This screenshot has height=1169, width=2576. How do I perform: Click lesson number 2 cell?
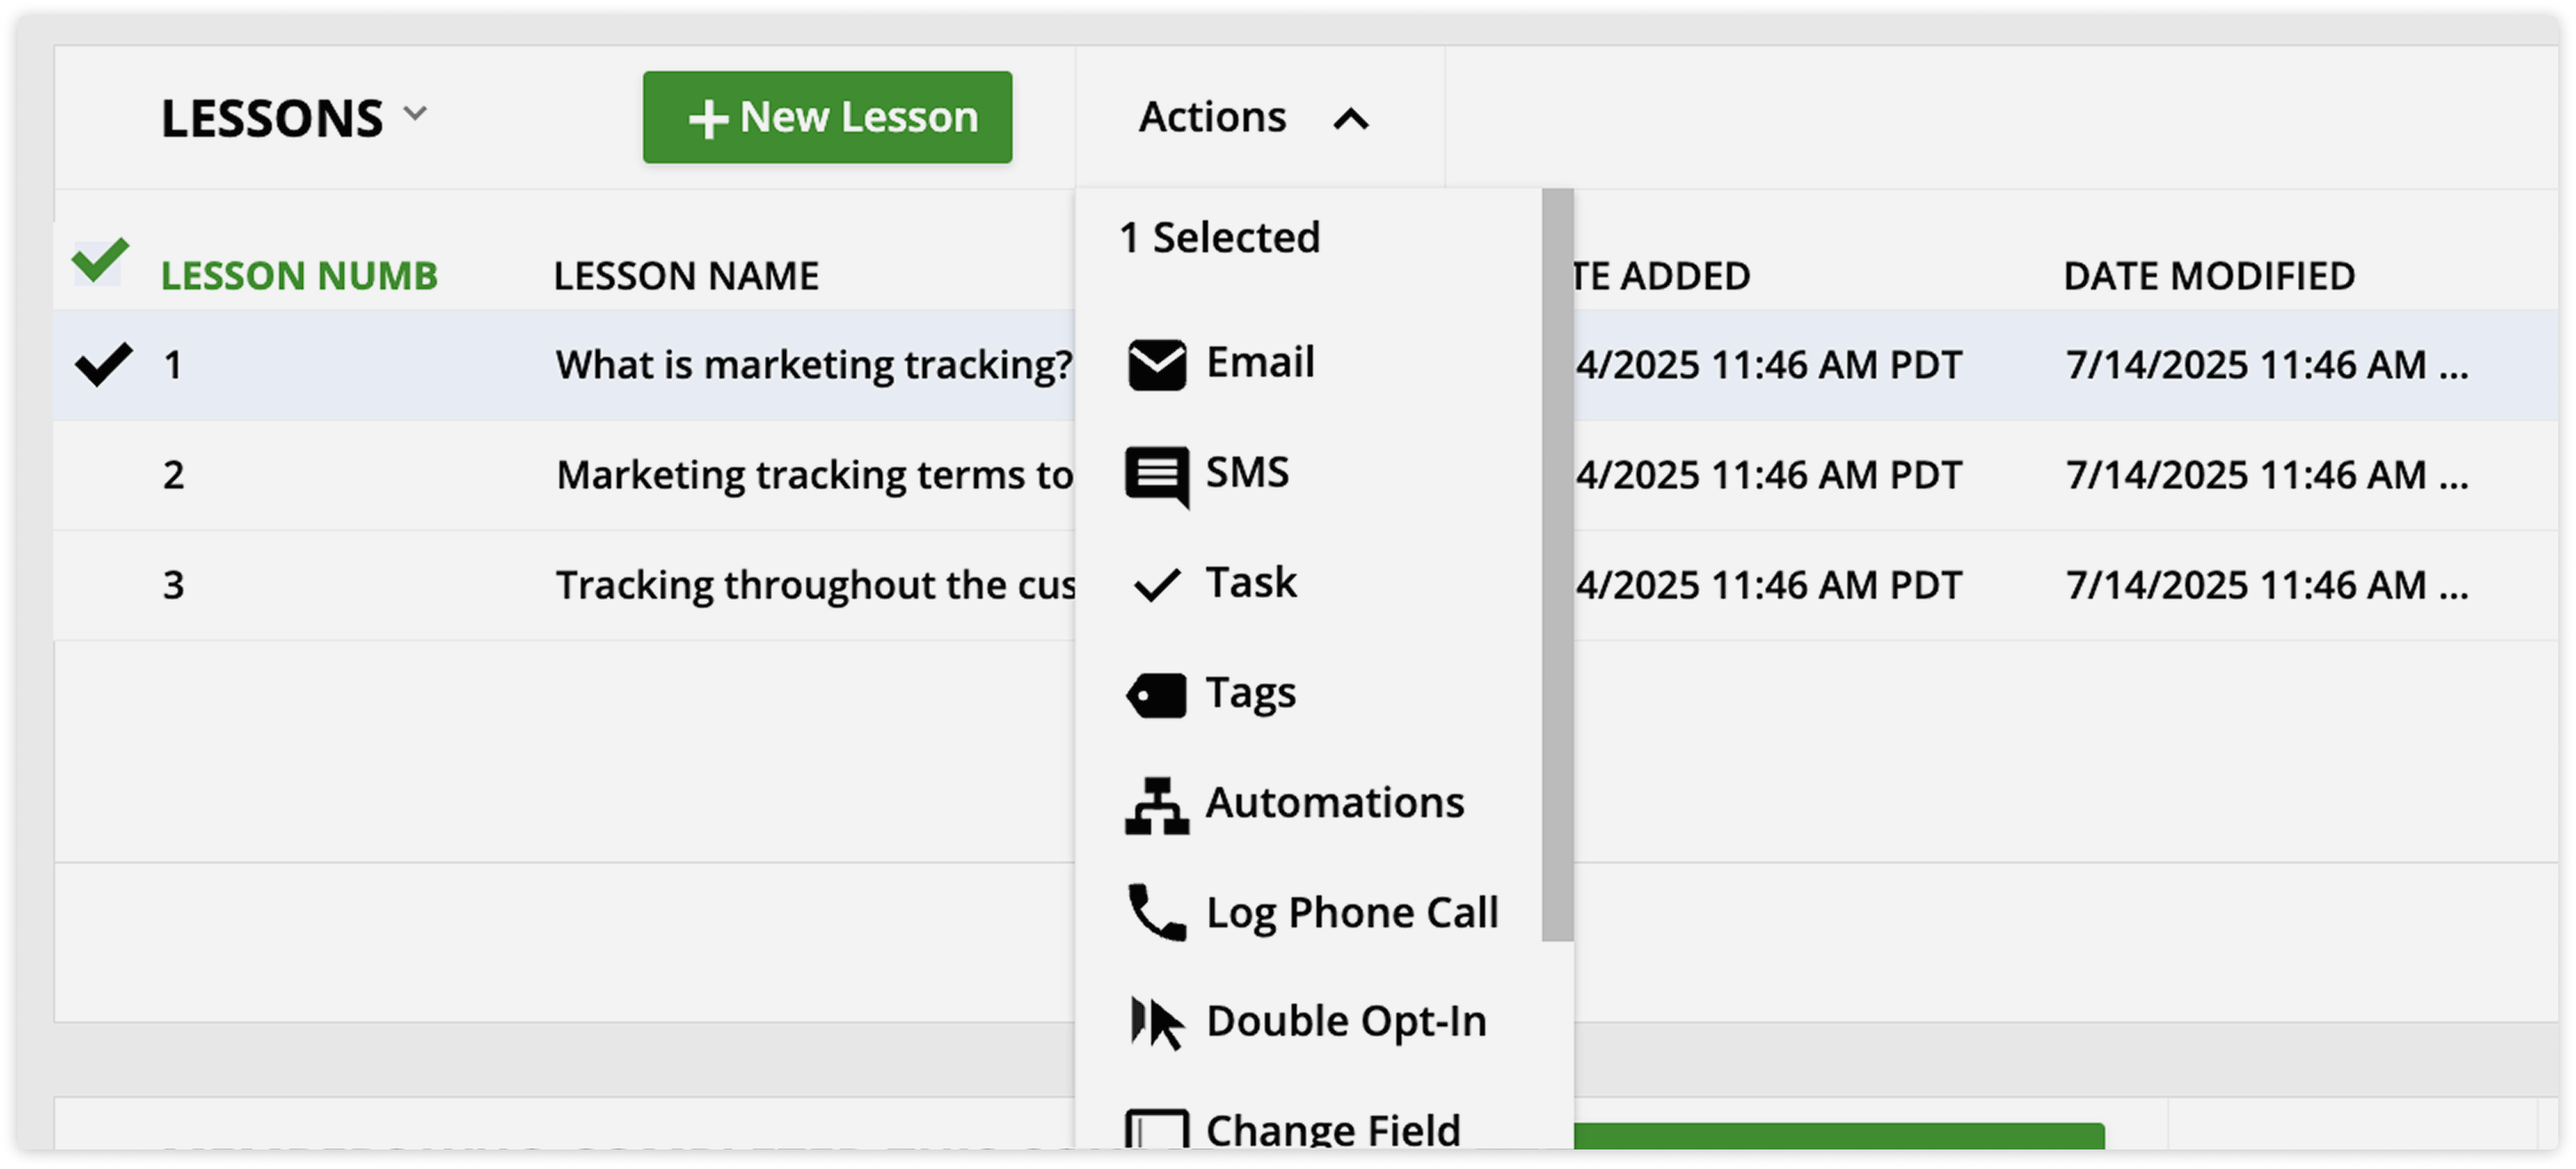(x=174, y=475)
